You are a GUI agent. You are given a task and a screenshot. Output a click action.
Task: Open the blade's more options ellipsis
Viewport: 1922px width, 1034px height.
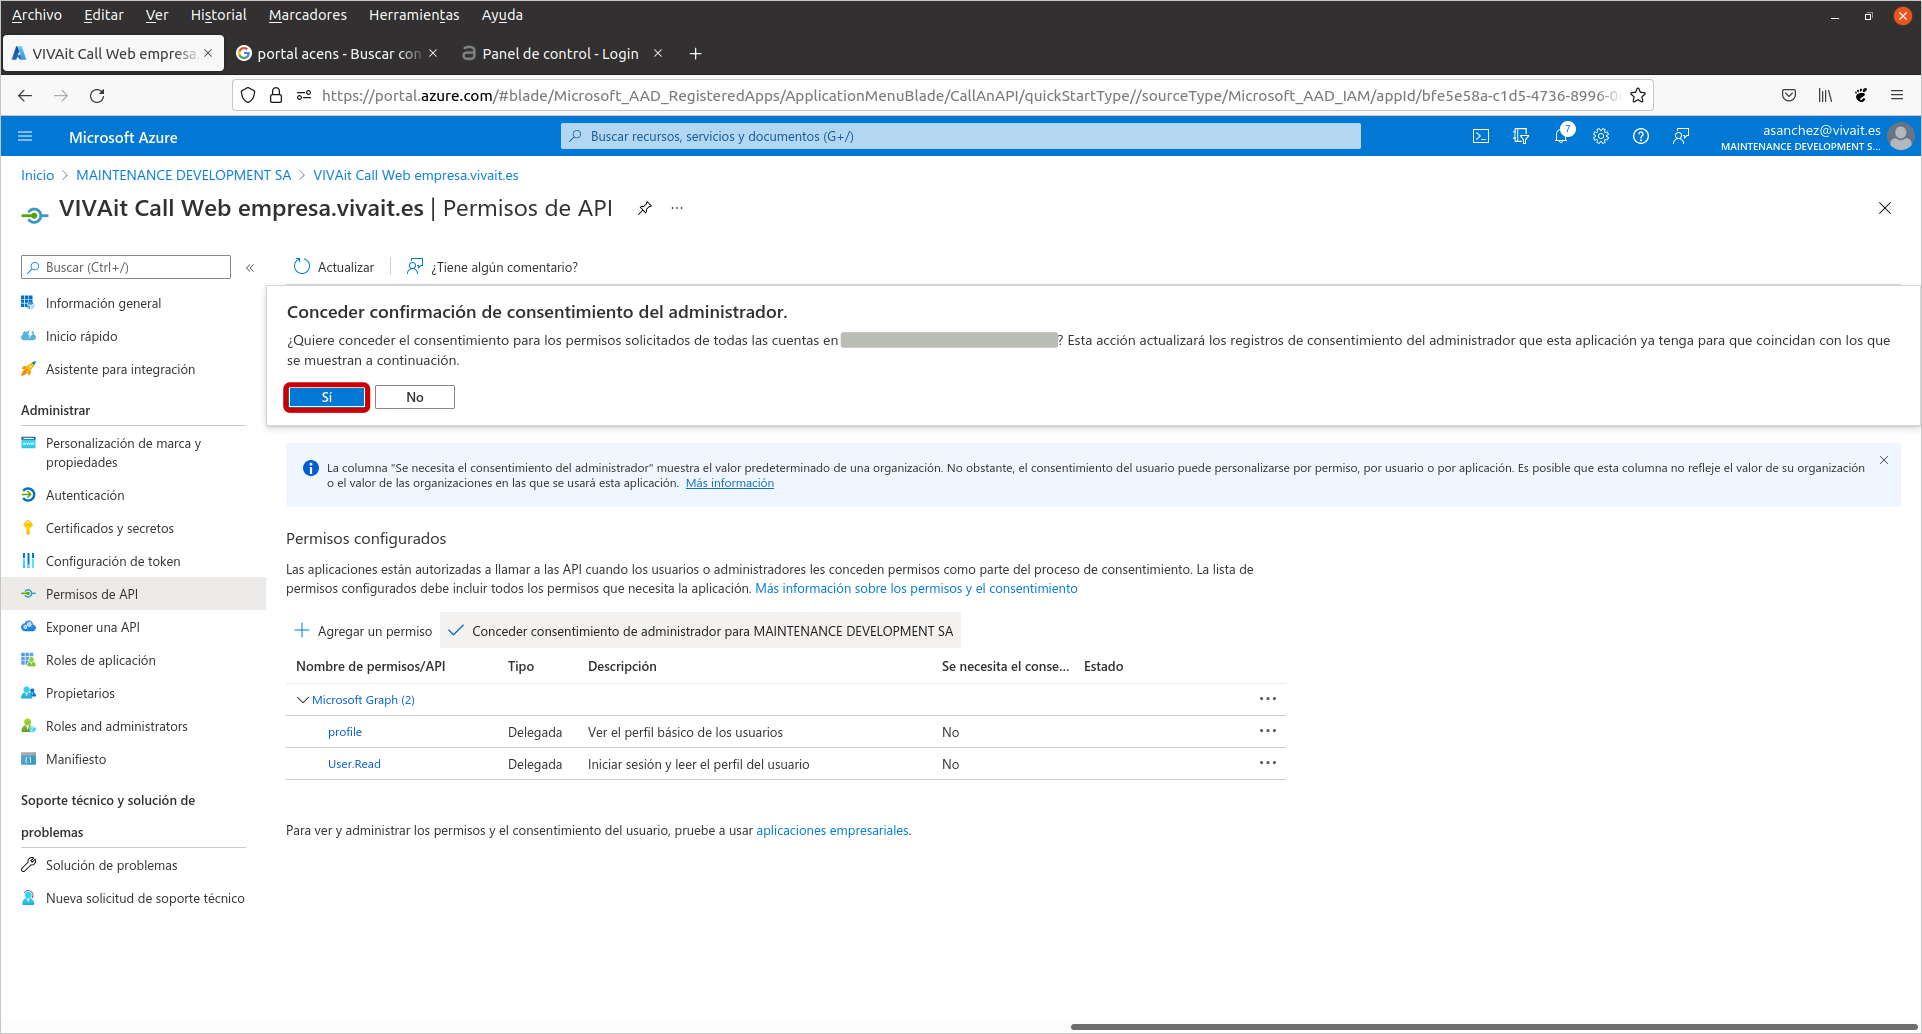click(677, 208)
